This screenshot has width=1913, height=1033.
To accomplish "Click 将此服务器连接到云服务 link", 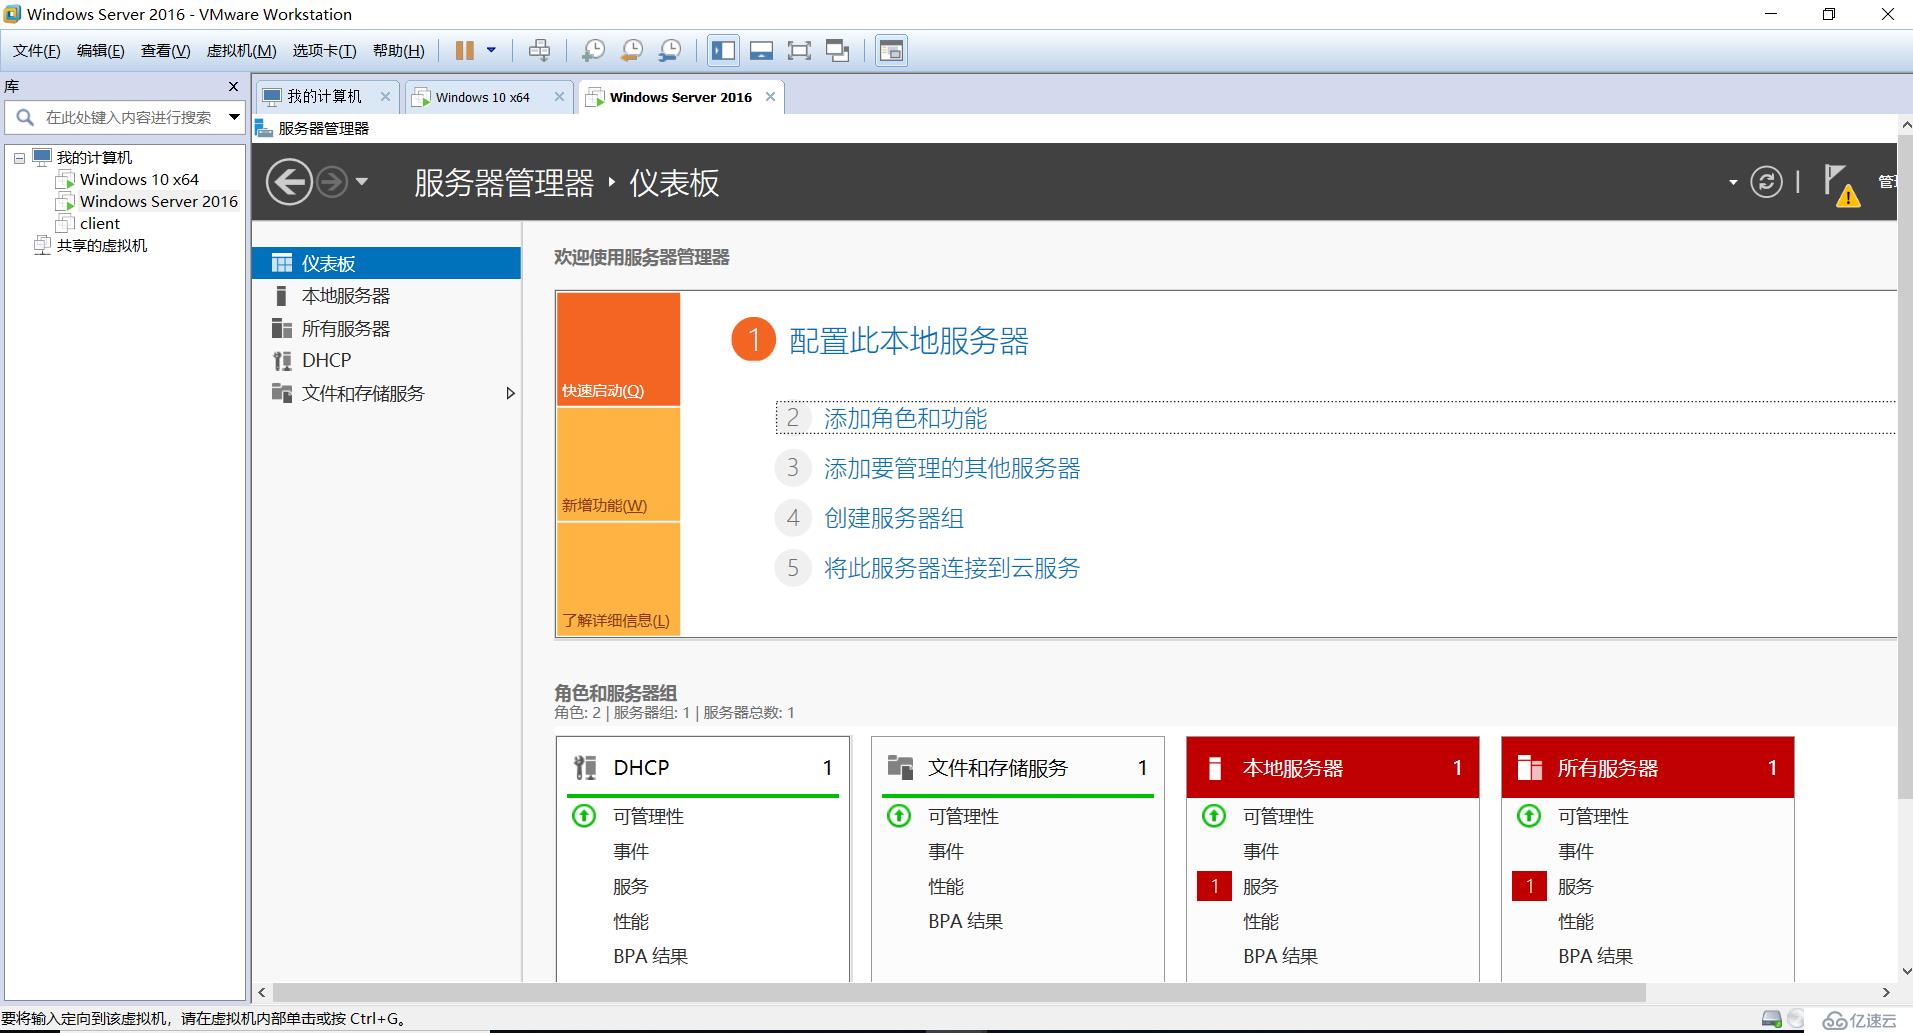I will pyautogui.click(x=952, y=568).
